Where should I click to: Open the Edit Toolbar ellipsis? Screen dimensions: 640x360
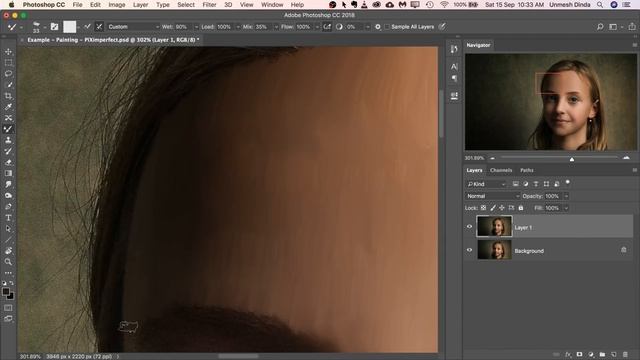[8, 273]
